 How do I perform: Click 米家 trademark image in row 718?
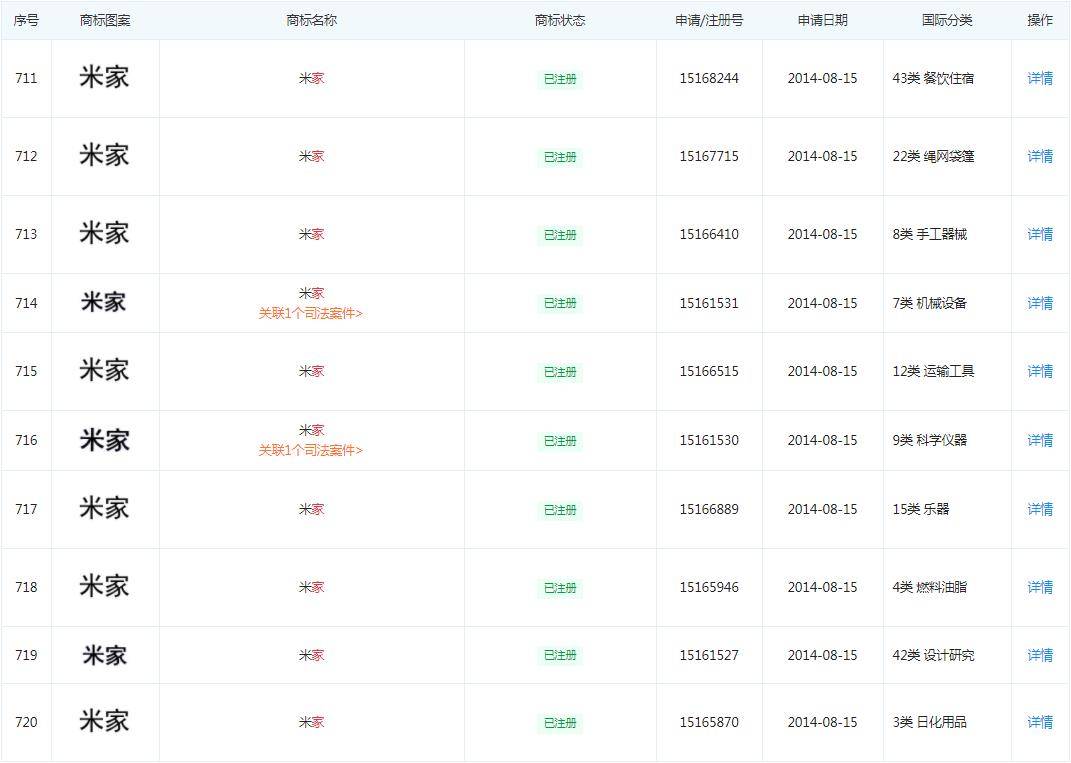(105, 586)
